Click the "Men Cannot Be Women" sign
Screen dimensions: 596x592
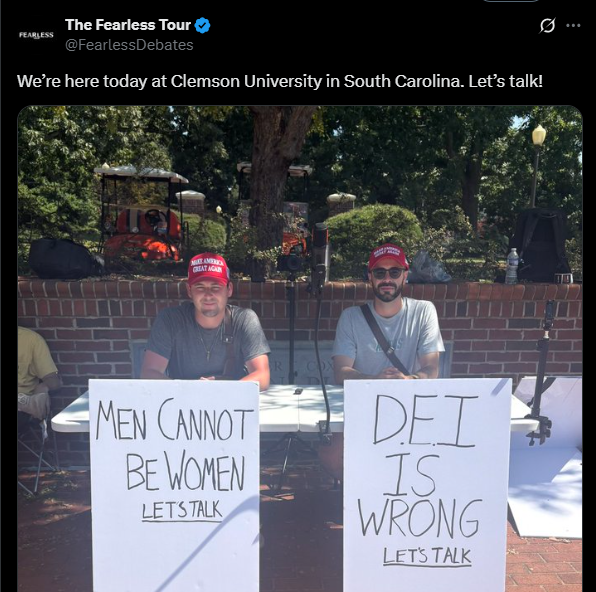click(x=174, y=485)
